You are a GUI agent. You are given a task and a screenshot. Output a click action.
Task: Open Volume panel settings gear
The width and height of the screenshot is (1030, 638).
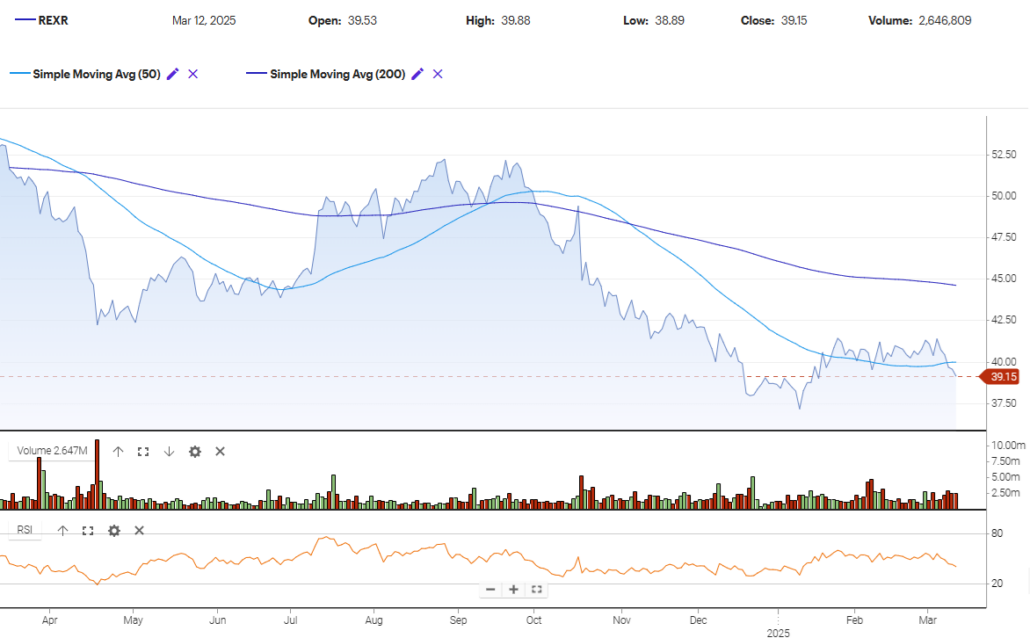click(x=195, y=451)
